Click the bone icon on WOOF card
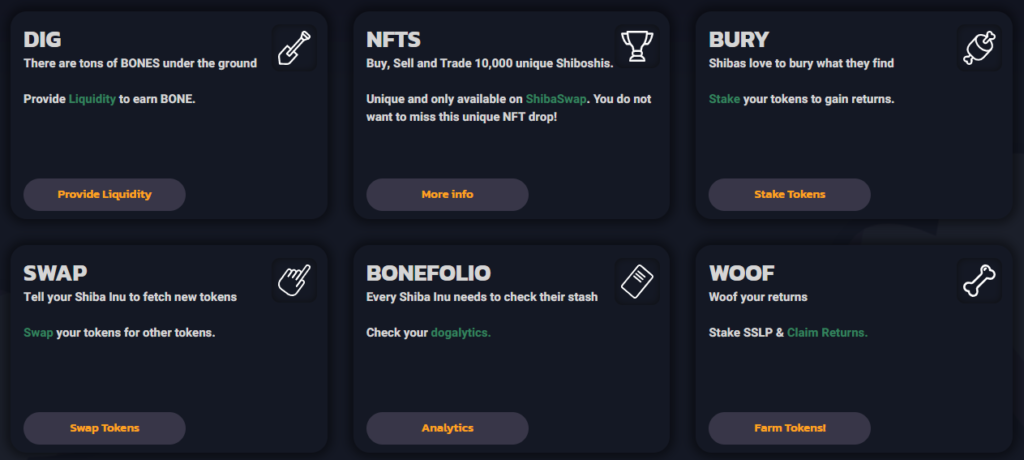Screen dimensions: 1024x460 coord(978,281)
